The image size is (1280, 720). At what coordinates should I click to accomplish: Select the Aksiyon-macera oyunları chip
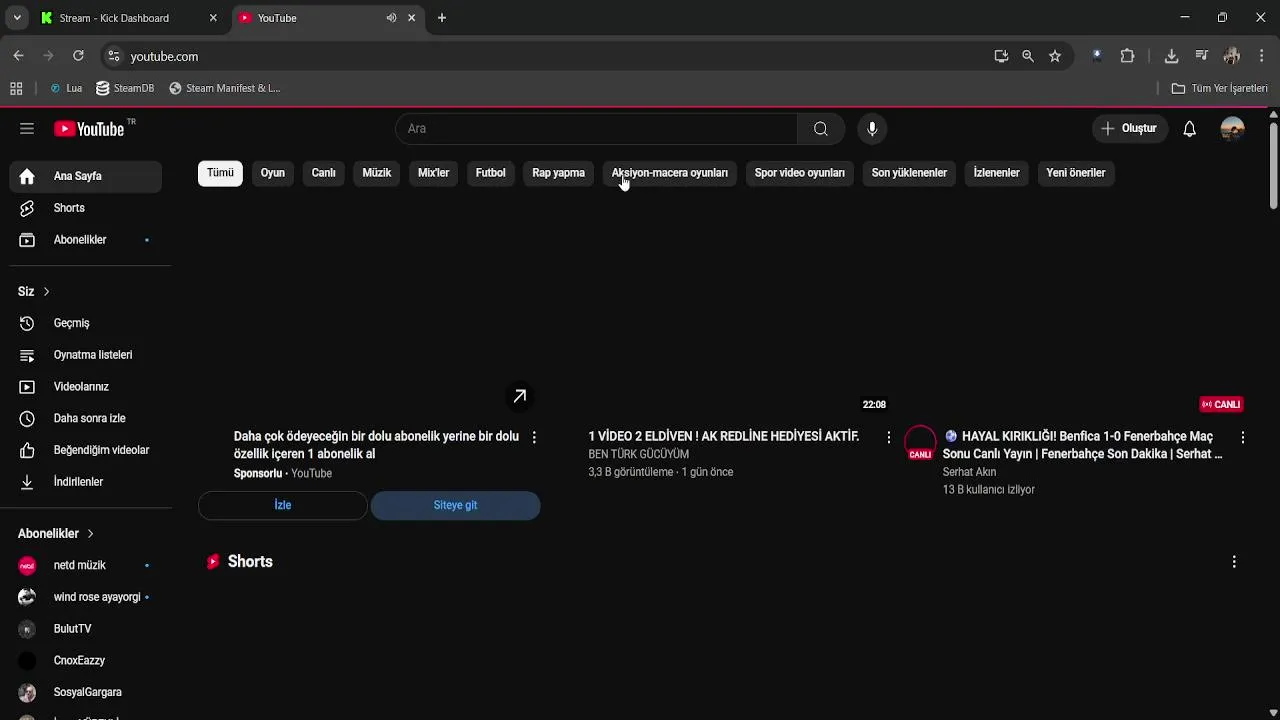click(x=670, y=173)
